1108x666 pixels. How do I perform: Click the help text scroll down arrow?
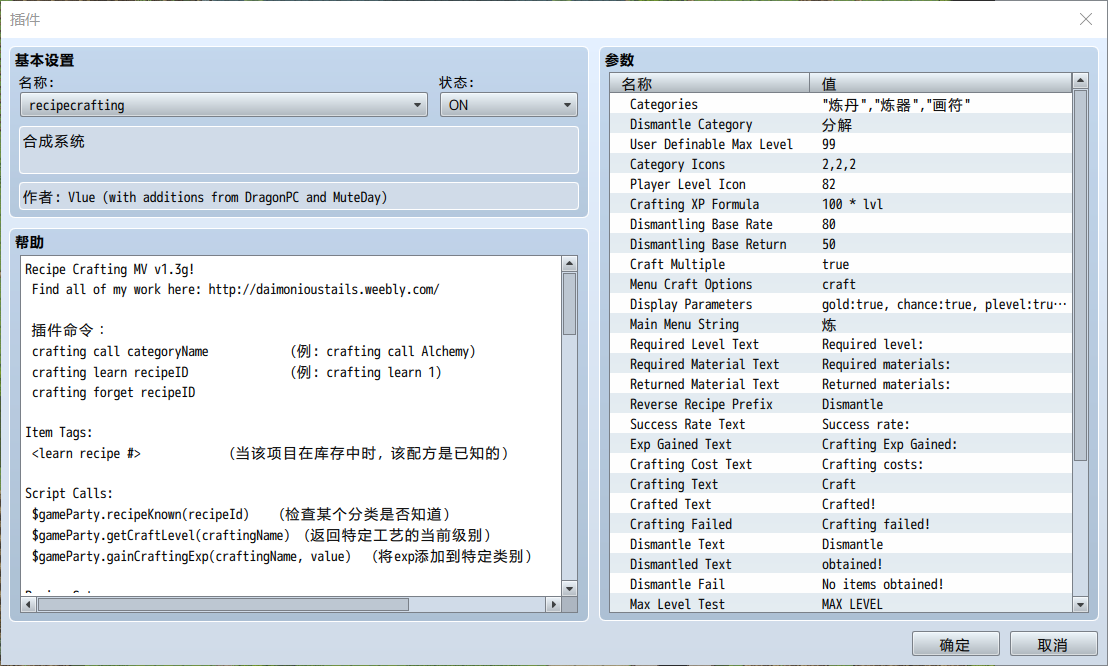(570, 588)
